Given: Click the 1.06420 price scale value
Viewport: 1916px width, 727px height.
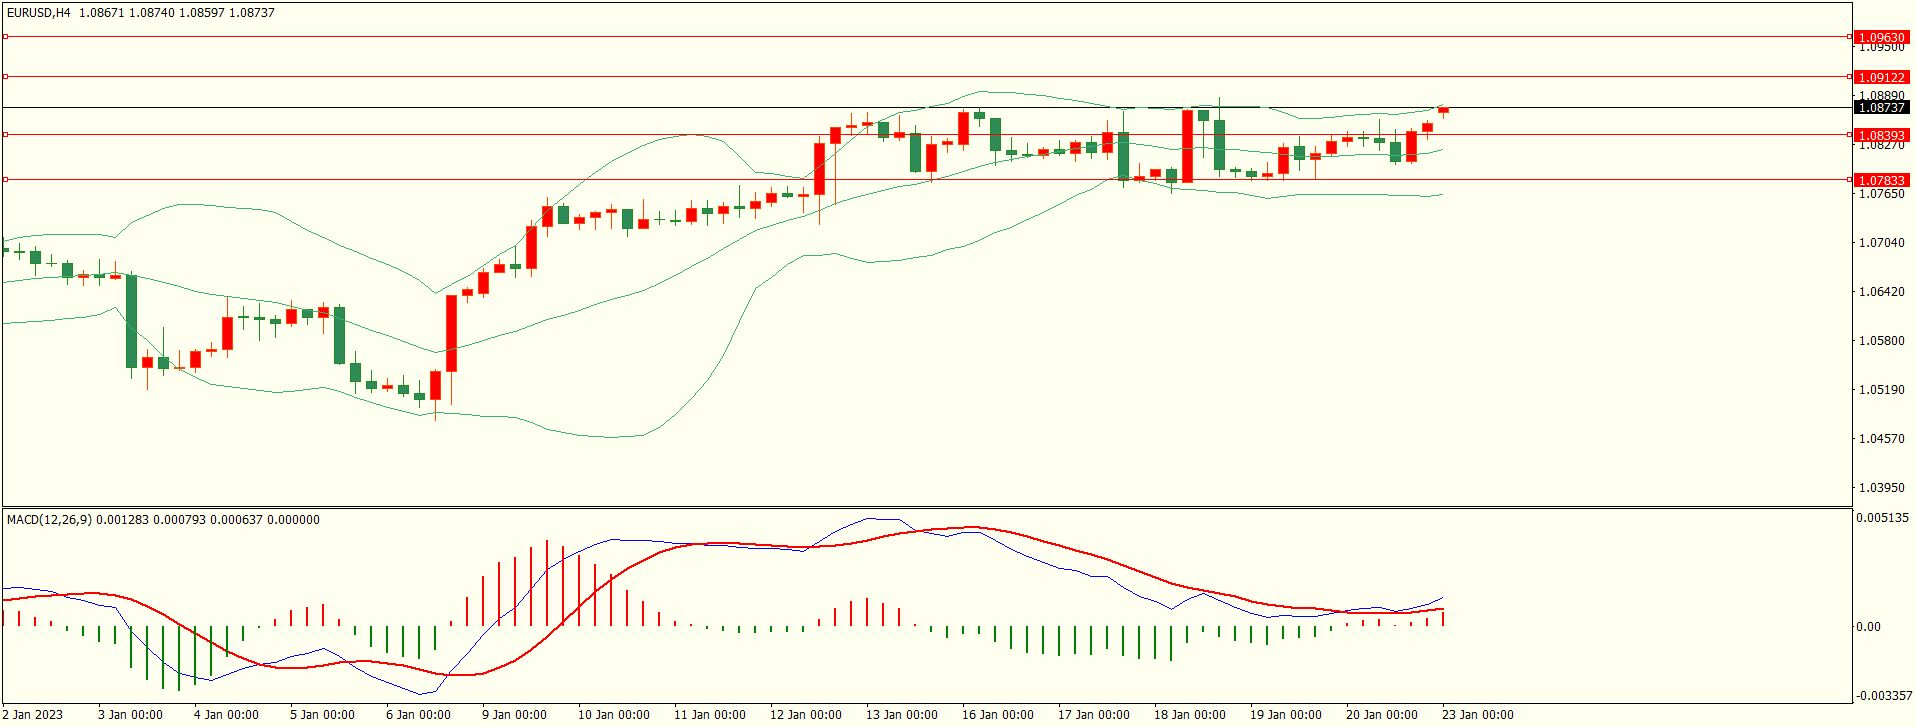Looking at the screenshot, I should point(1881,292).
